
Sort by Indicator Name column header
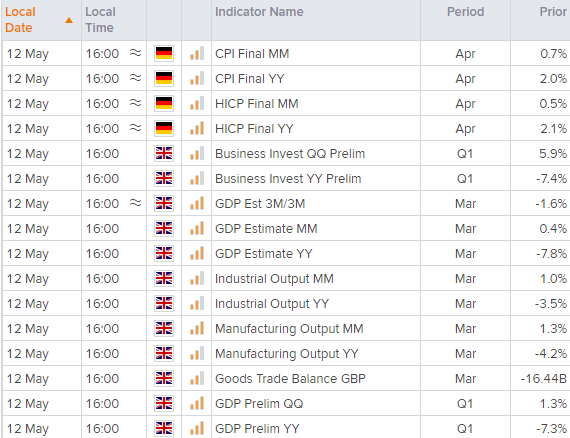point(259,12)
